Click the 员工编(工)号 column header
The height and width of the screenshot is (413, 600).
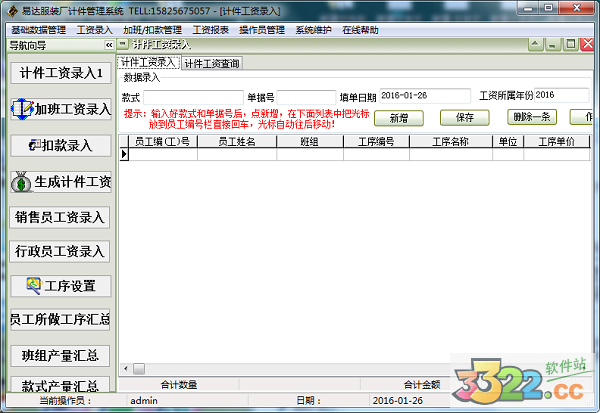[x=163, y=142]
